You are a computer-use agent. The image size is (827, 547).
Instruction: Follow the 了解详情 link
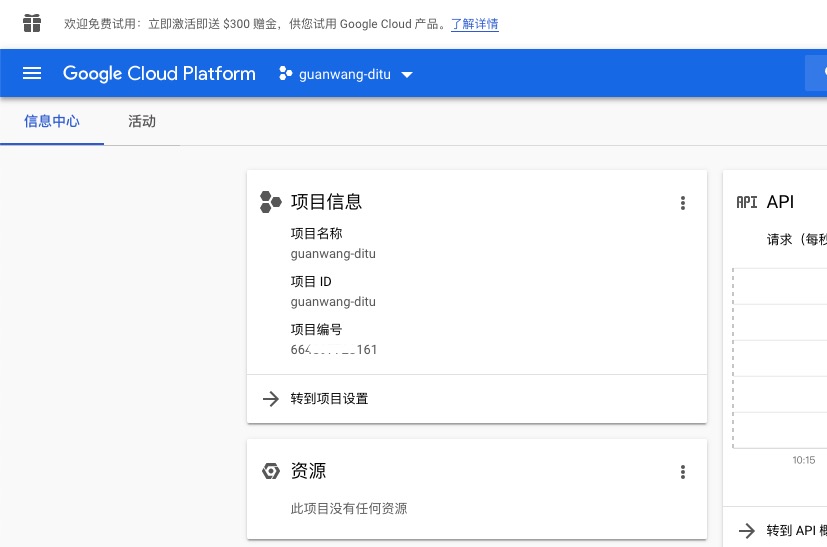(475, 24)
